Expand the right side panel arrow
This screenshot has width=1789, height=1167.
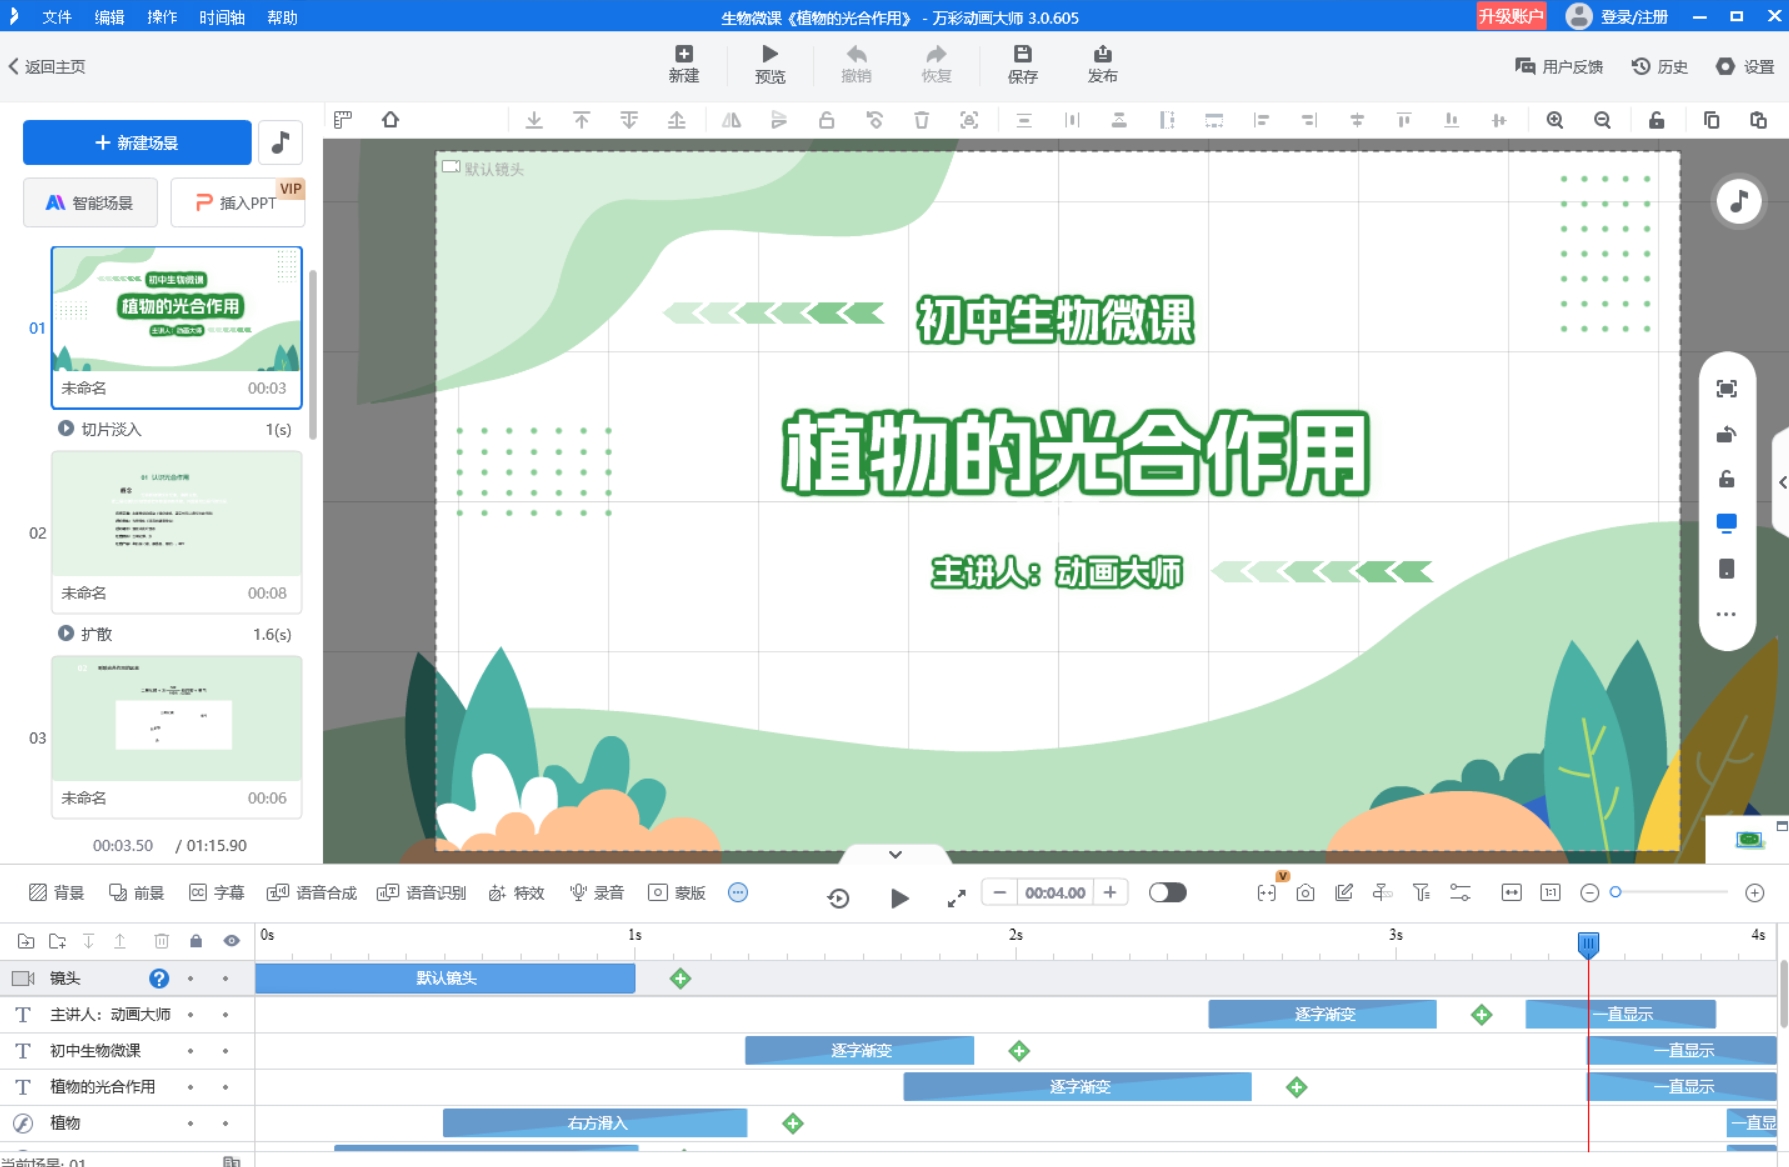tap(1782, 483)
